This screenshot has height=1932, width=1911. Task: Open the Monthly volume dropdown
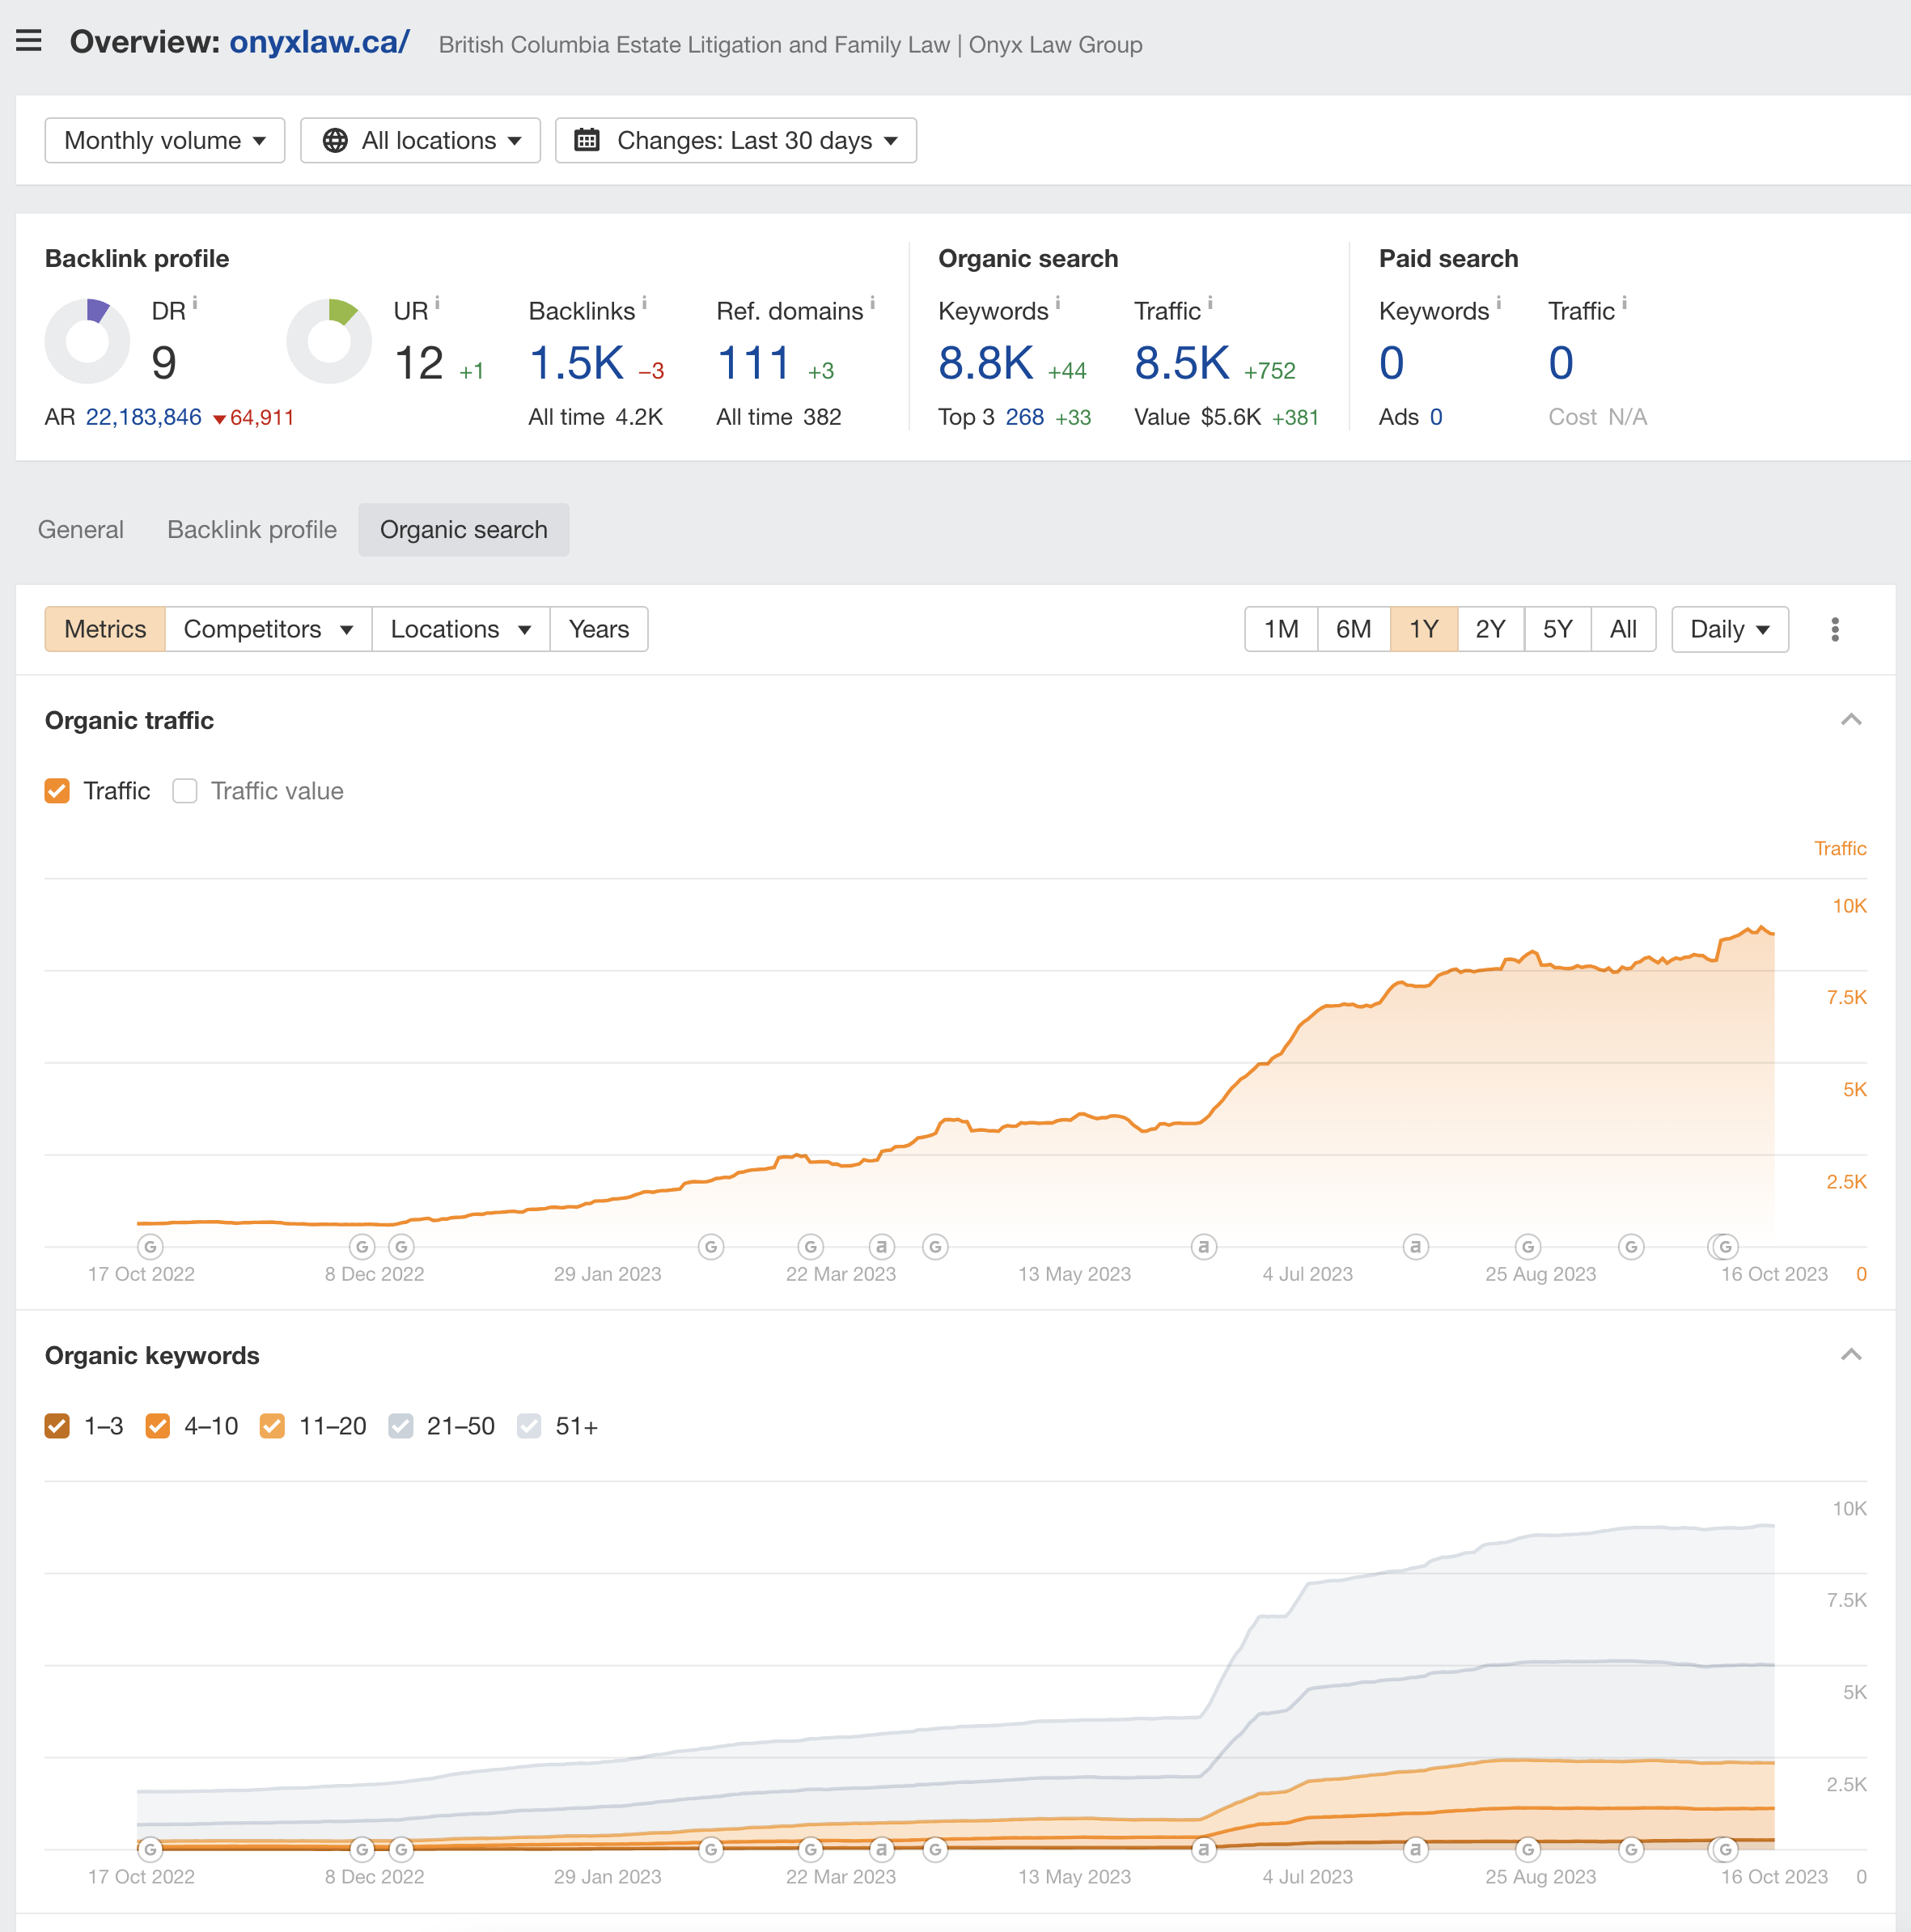pos(164,140)
